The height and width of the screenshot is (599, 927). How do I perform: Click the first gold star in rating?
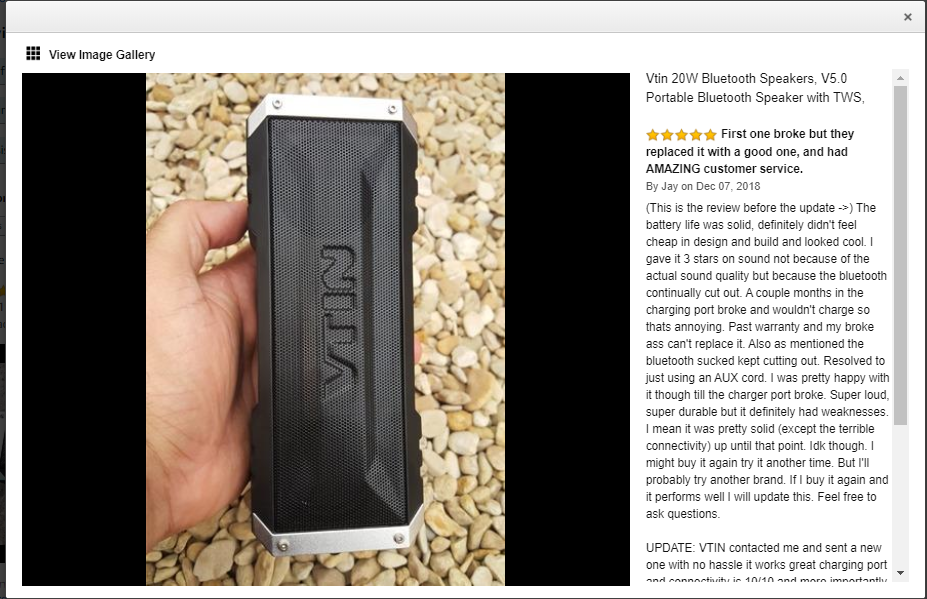(653, 135)
